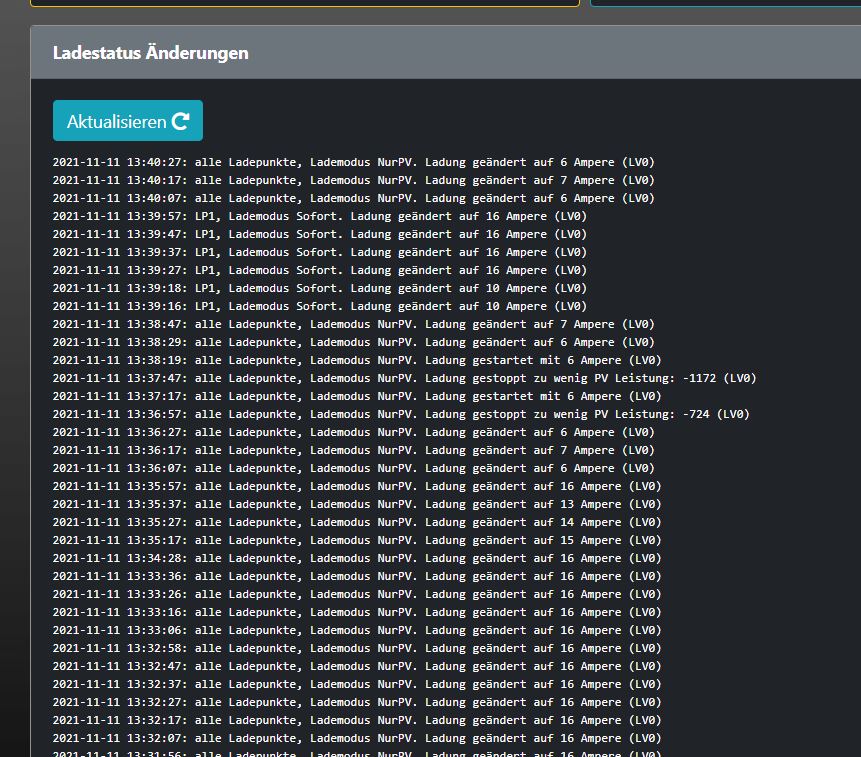861x757 pixels.
Task: Click the 13:33:36 log entry
Action: point(356,576)
